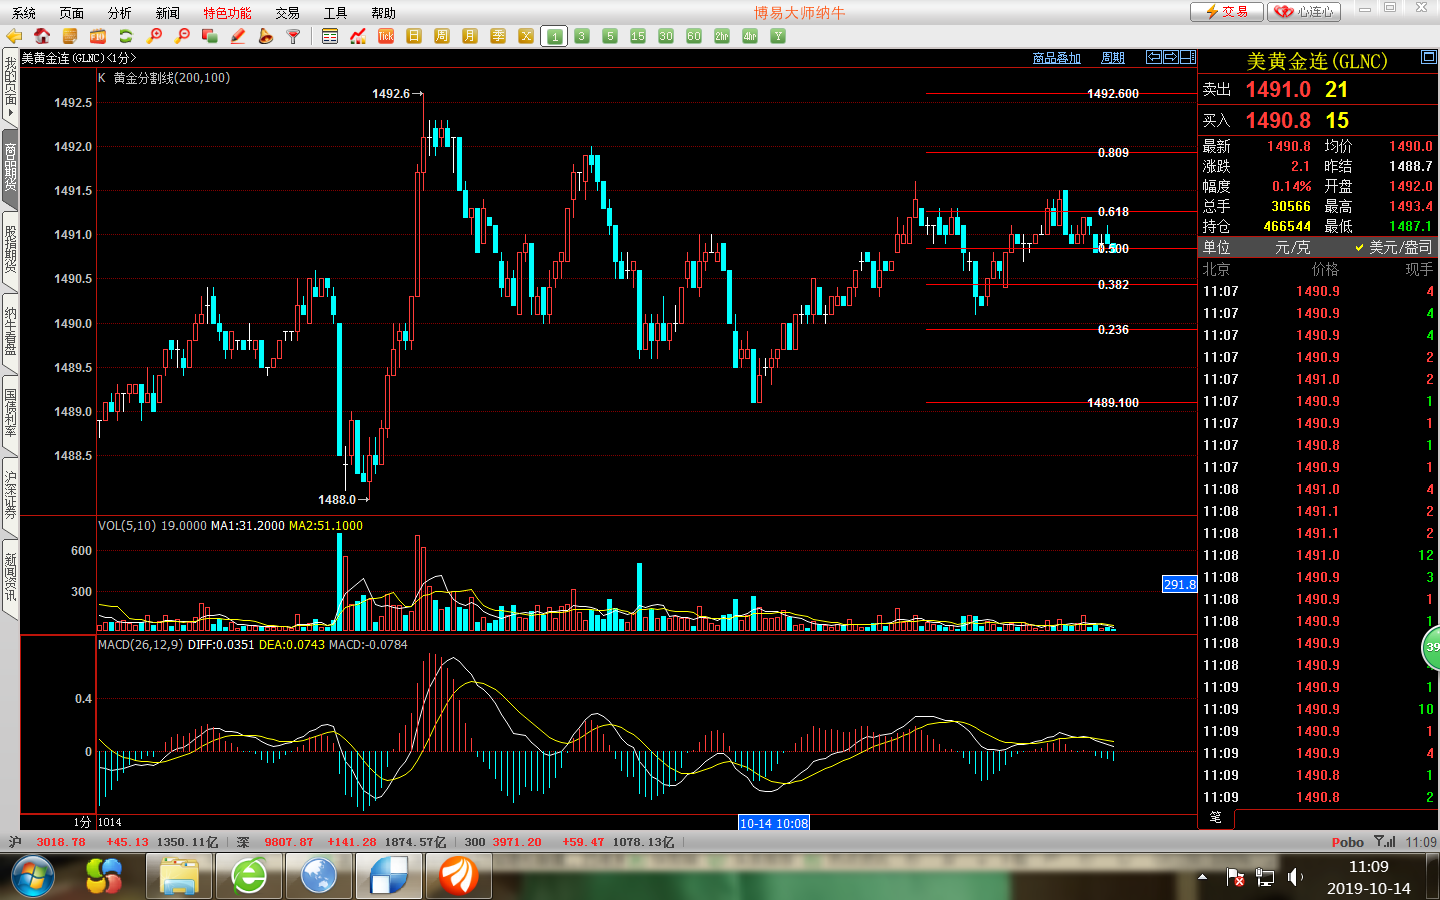Click the green refresh icon

click(x=126, y=36)
